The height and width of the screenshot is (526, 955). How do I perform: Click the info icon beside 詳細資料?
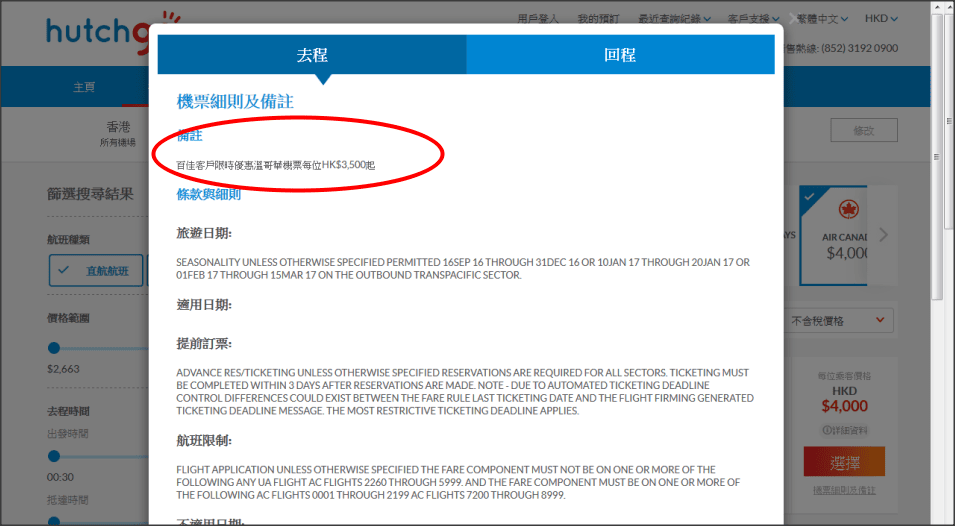pos(826,430)
